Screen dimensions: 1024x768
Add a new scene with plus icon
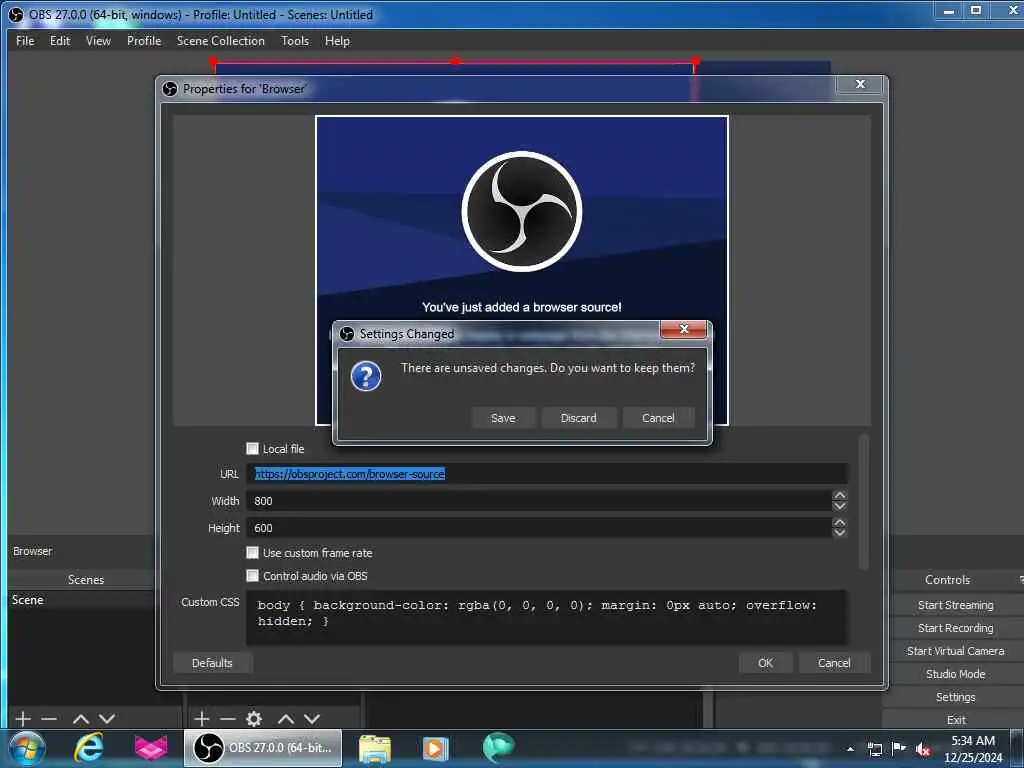(x=23, y=719)
